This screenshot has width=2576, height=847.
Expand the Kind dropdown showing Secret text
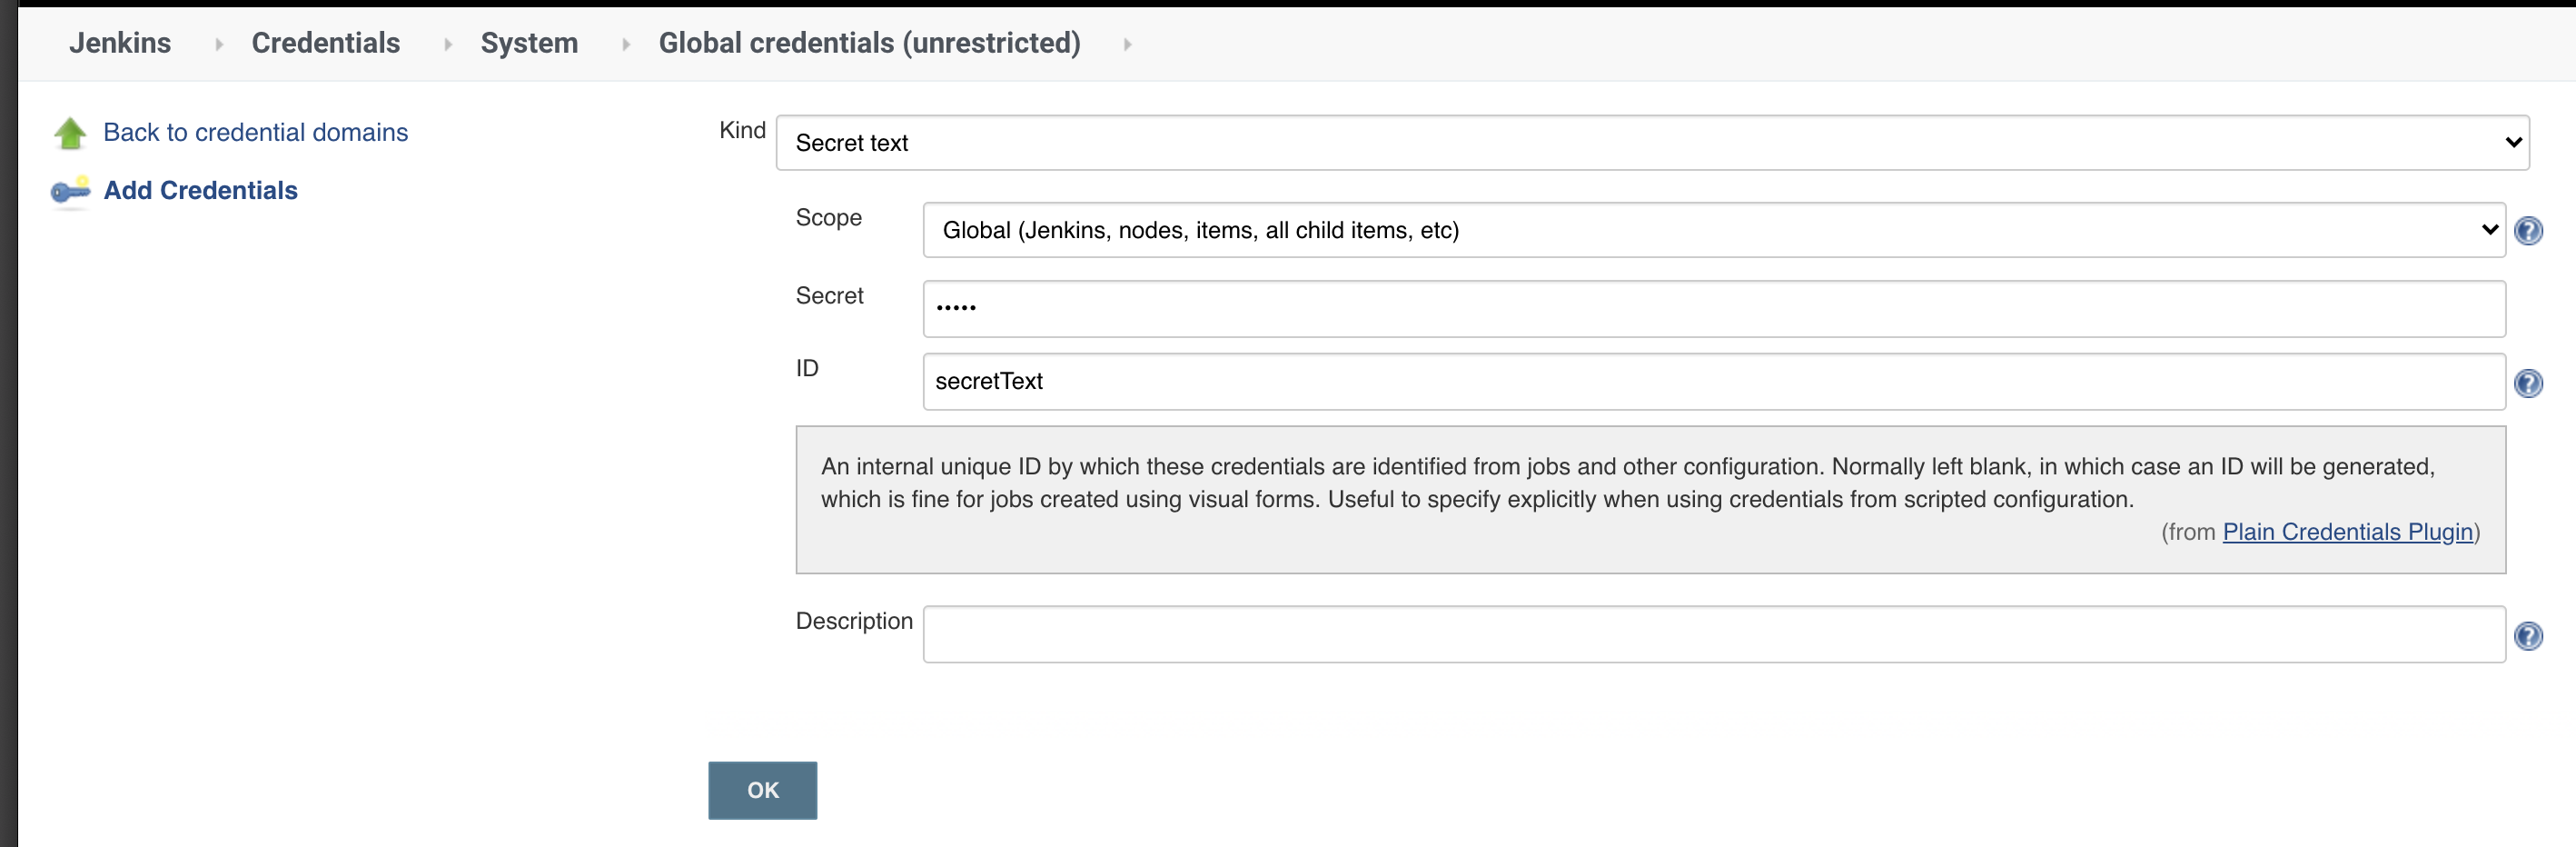click(1652, 143)
